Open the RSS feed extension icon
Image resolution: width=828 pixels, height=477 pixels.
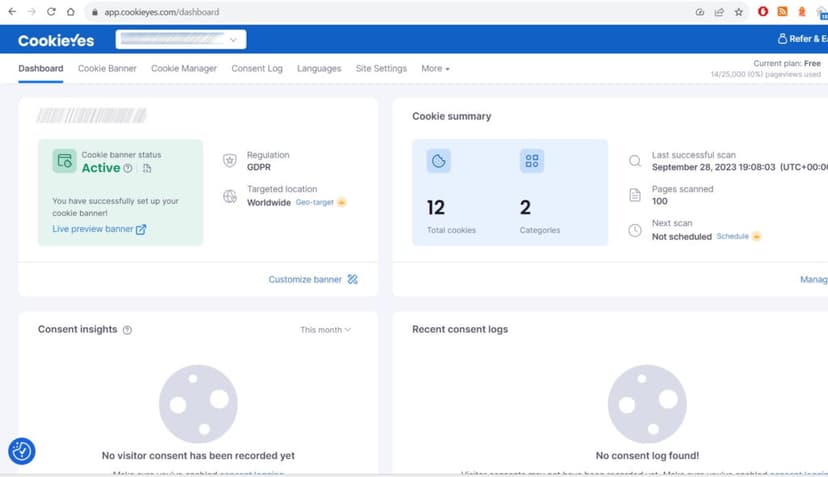coord(782,11)
